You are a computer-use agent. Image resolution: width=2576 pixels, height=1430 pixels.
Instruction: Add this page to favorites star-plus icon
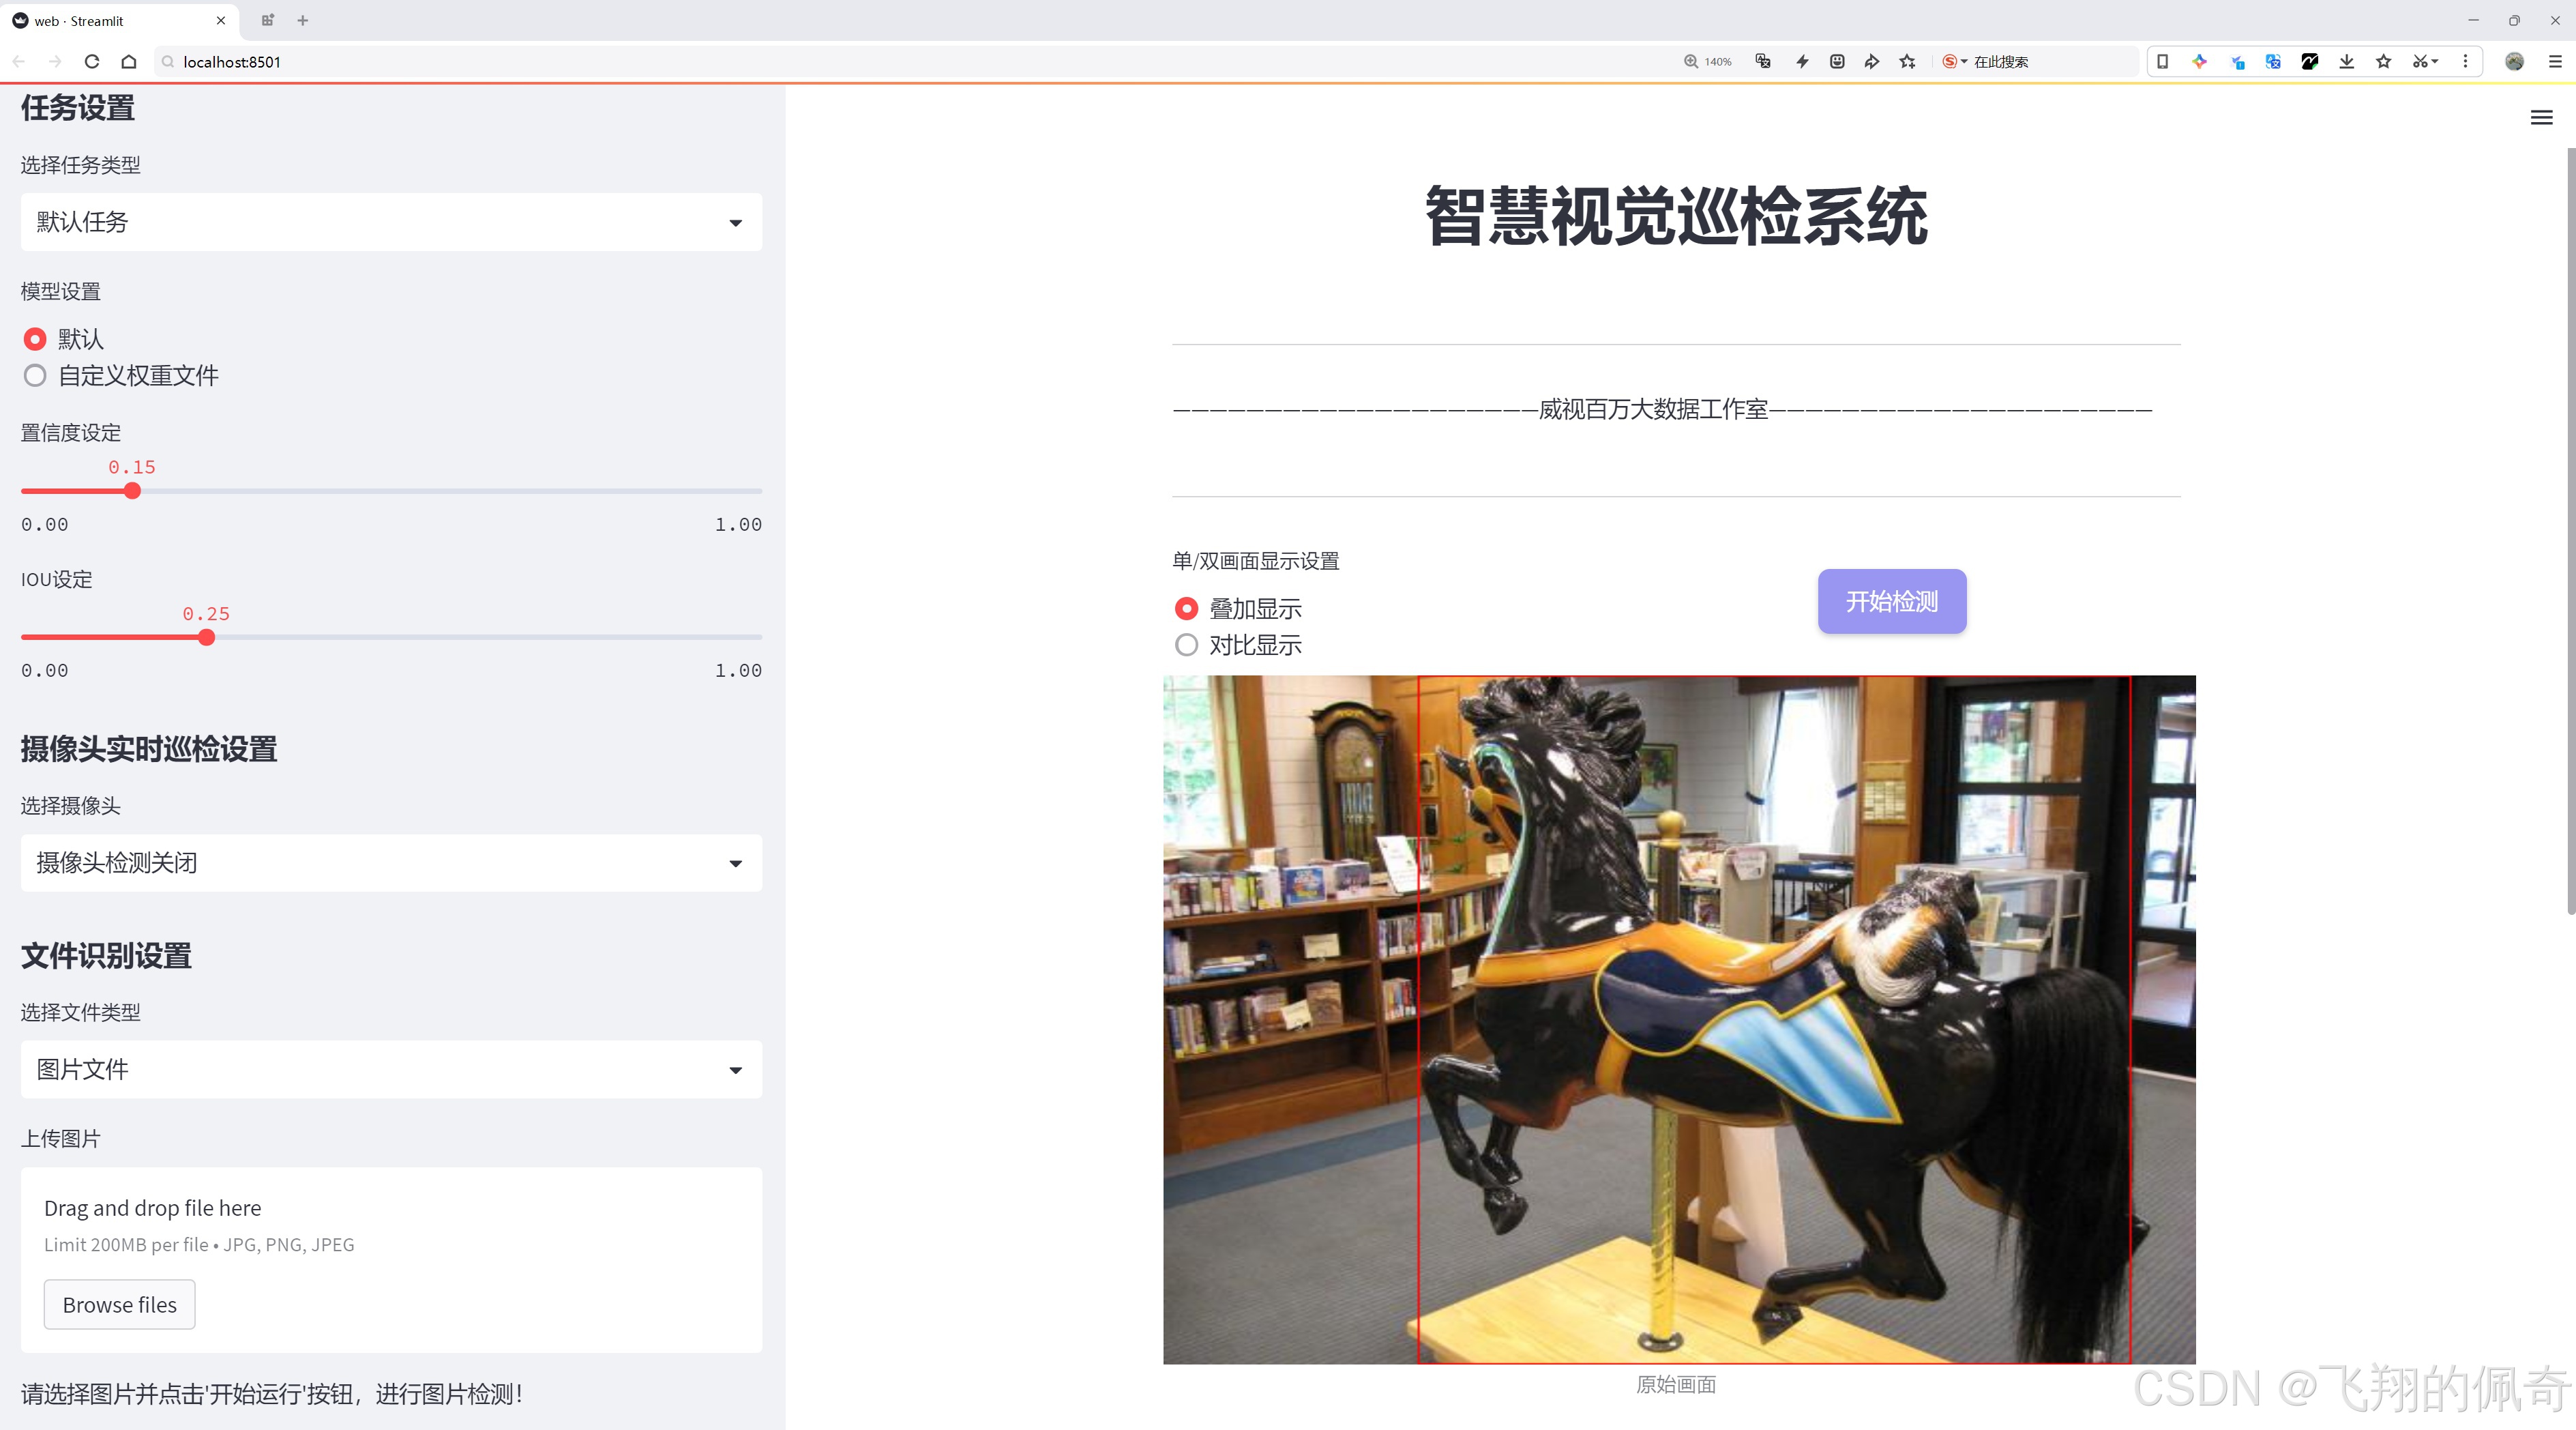pyautogui.click(x=1908, y=61)
